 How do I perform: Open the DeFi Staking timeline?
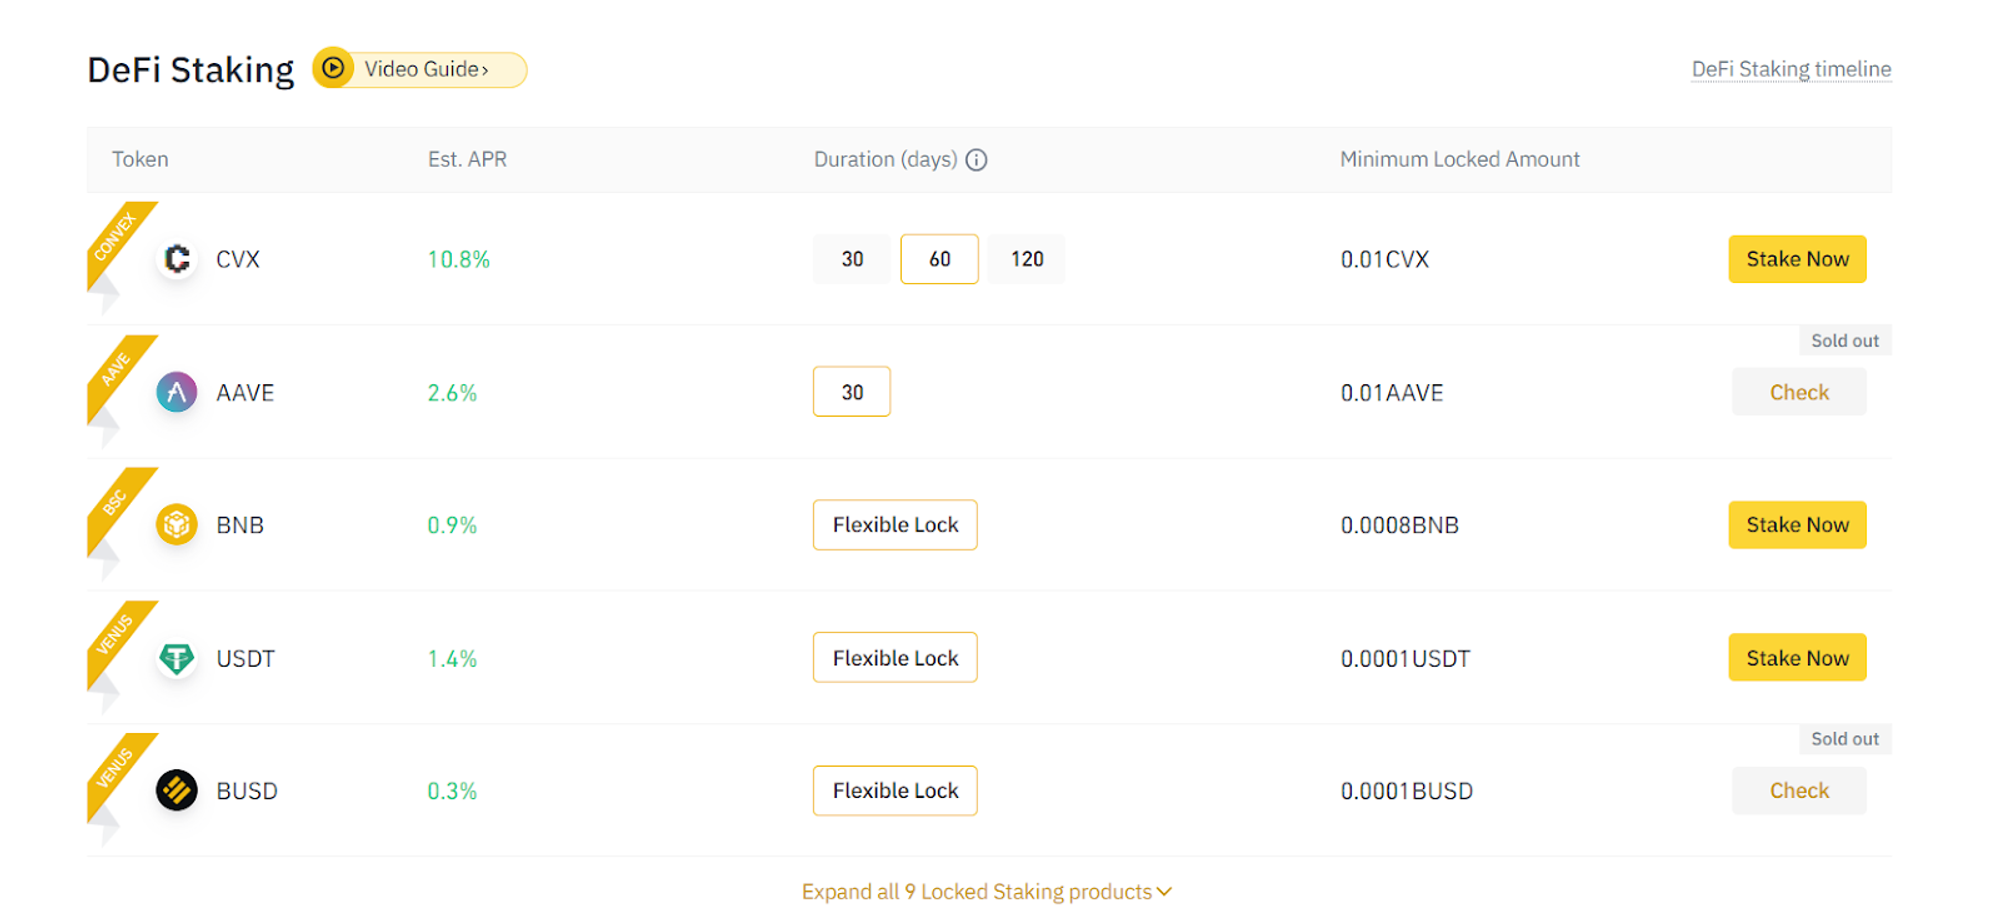(1790, 69)
